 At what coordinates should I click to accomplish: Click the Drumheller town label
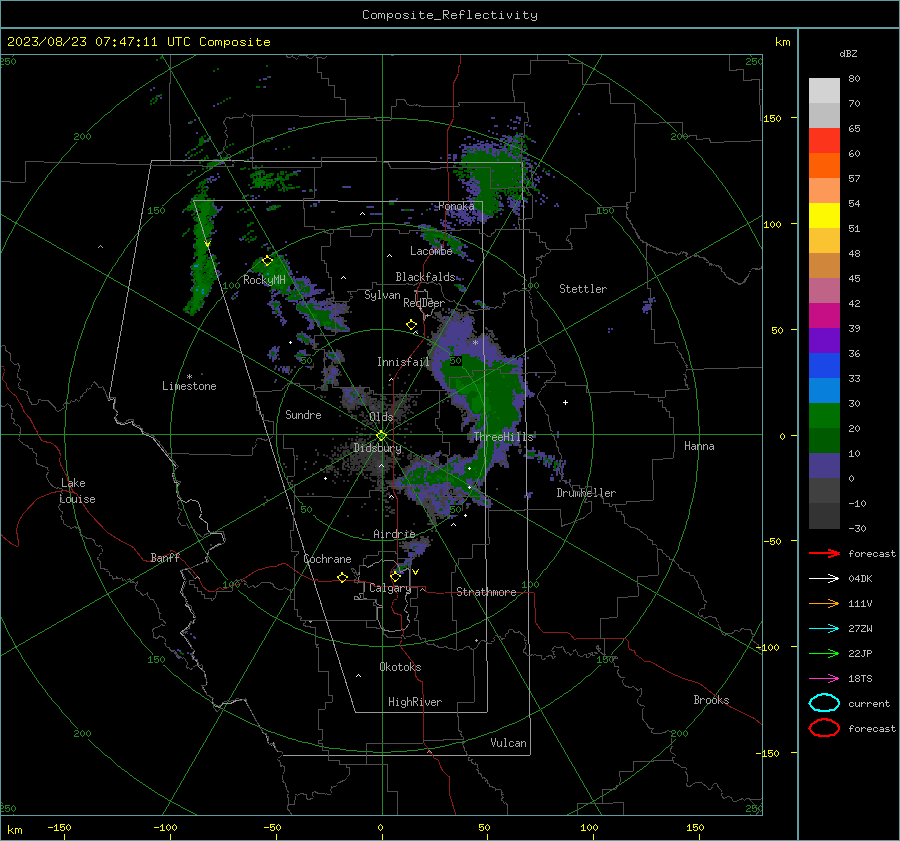point(586,493)
